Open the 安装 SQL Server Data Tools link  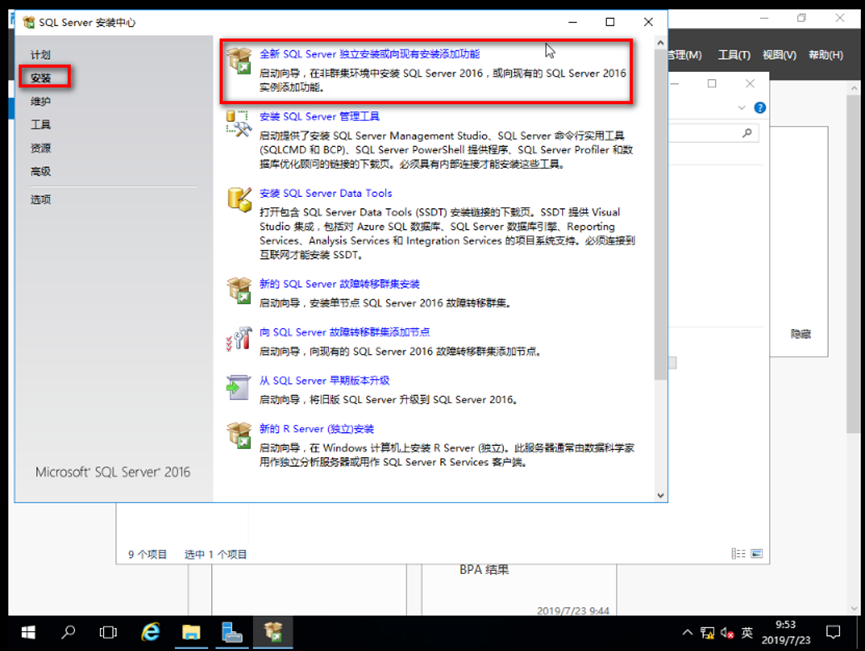coord(325,193)
